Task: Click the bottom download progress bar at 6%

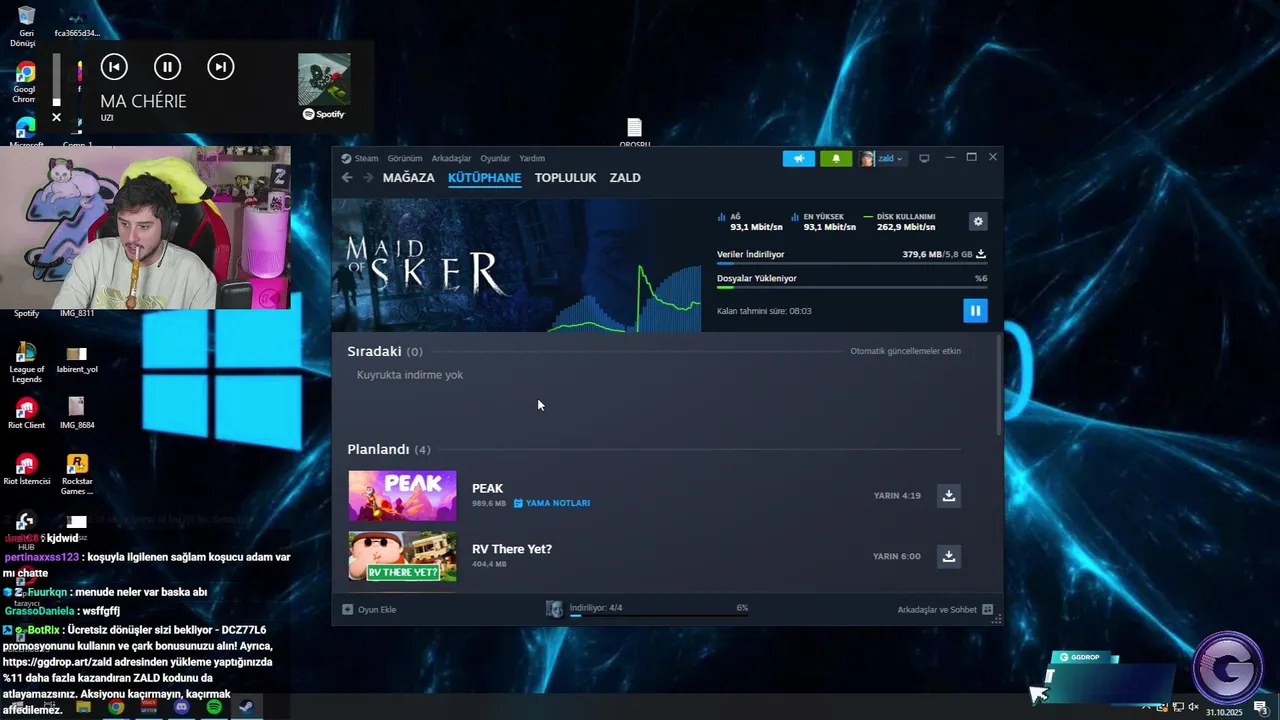Action: tap(659, 615)
